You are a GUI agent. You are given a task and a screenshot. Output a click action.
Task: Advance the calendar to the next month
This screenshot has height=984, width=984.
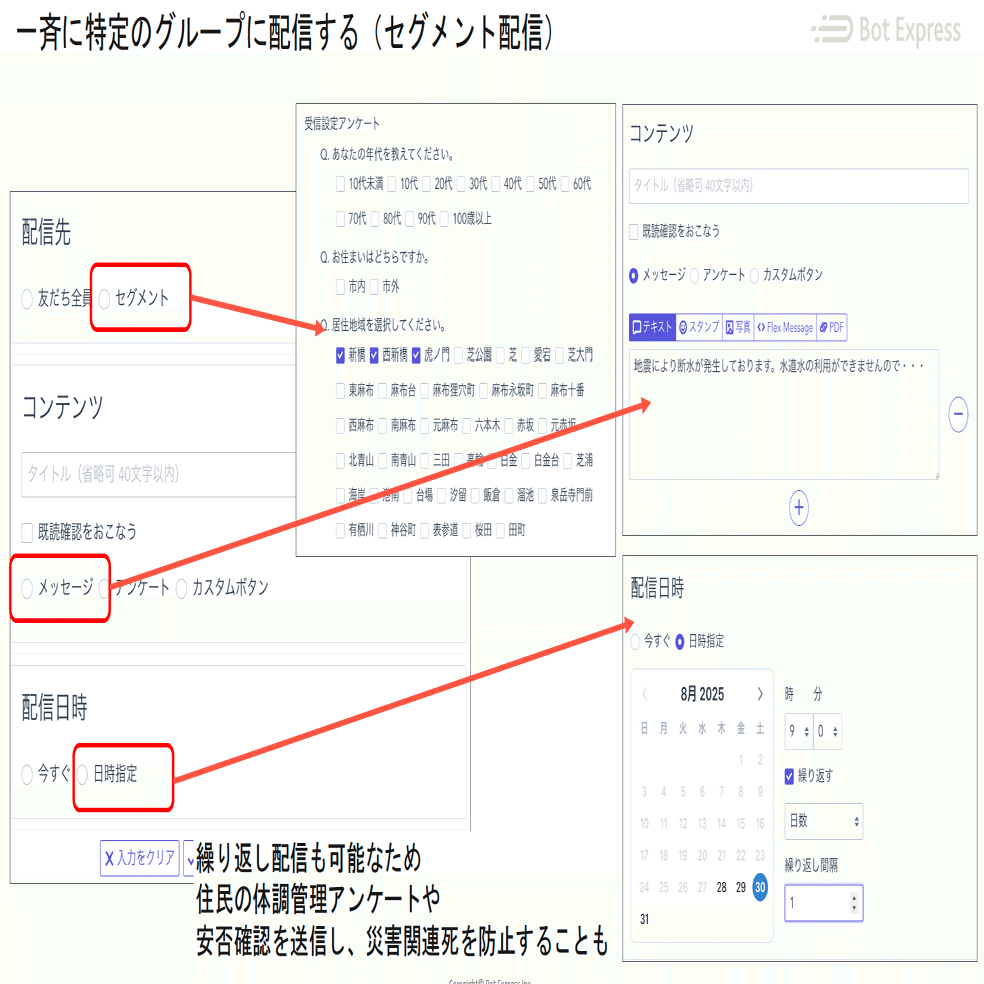(x=760, y=694)
